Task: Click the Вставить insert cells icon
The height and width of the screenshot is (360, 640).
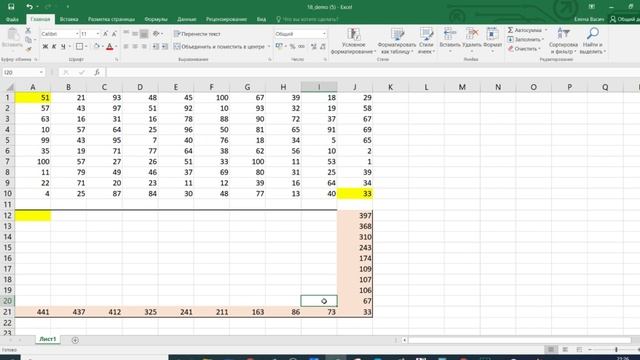Action: tap(450, 34)
